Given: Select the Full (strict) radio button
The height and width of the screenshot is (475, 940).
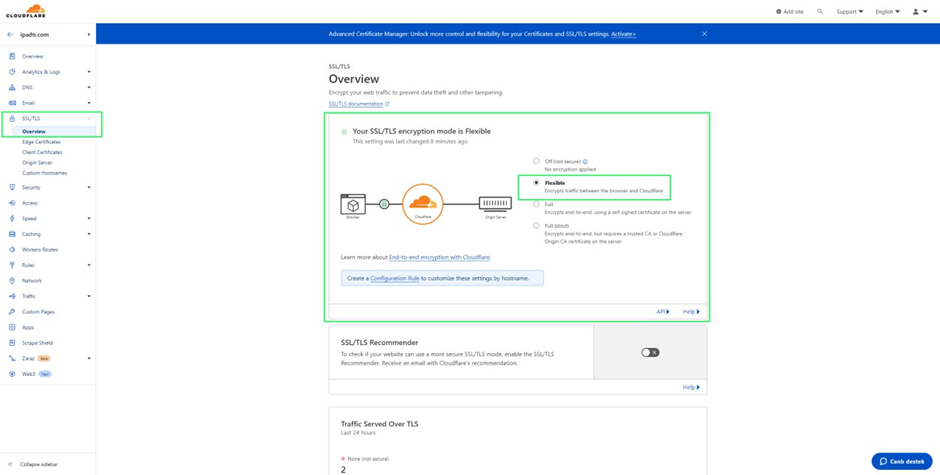Looking at the screenshot, I should (x=536, y=226).
